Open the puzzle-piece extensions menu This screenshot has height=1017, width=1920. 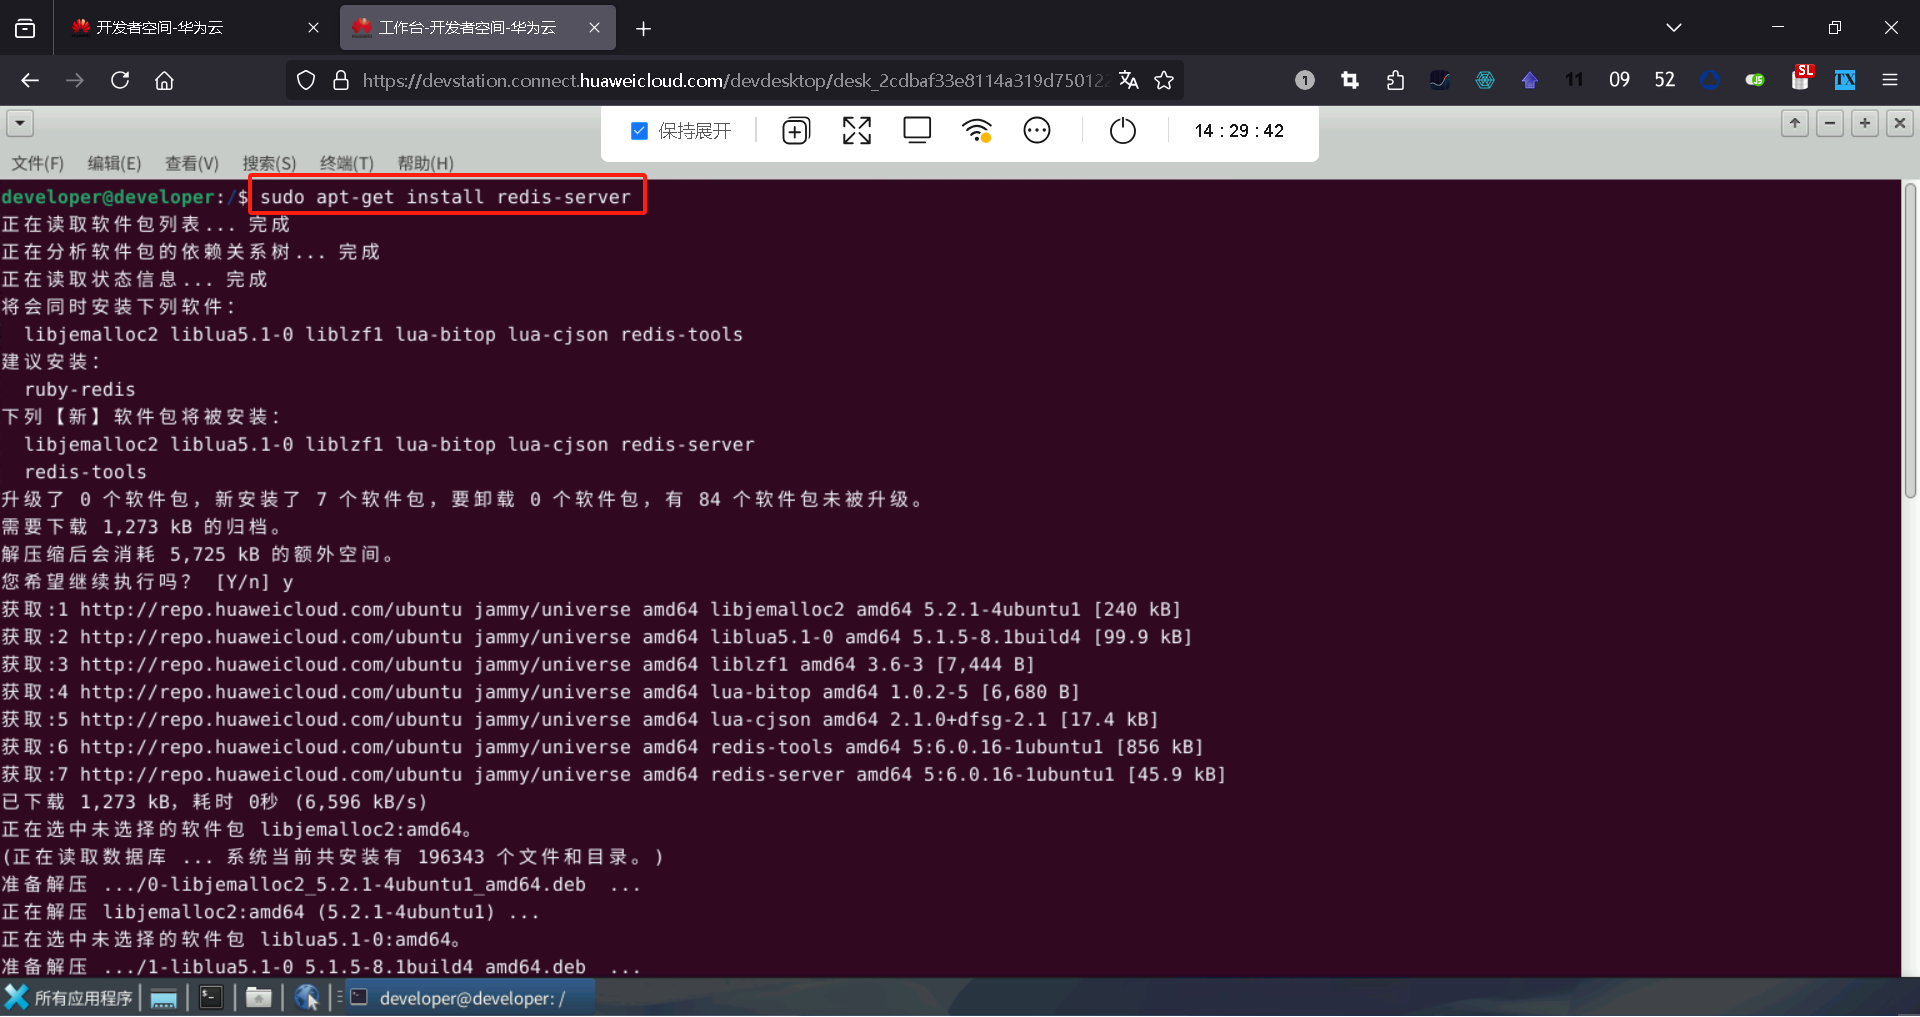pos(1395,80)
